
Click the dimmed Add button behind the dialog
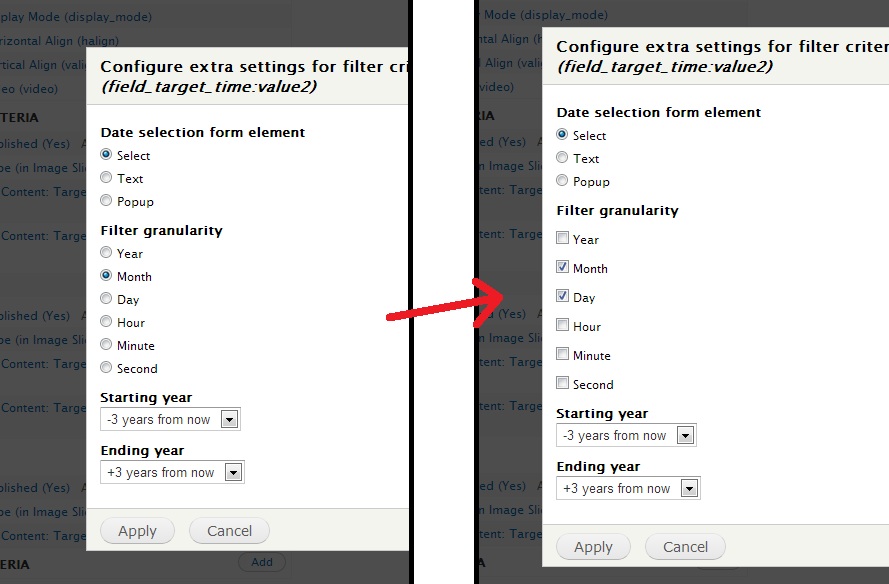(262, 562)
